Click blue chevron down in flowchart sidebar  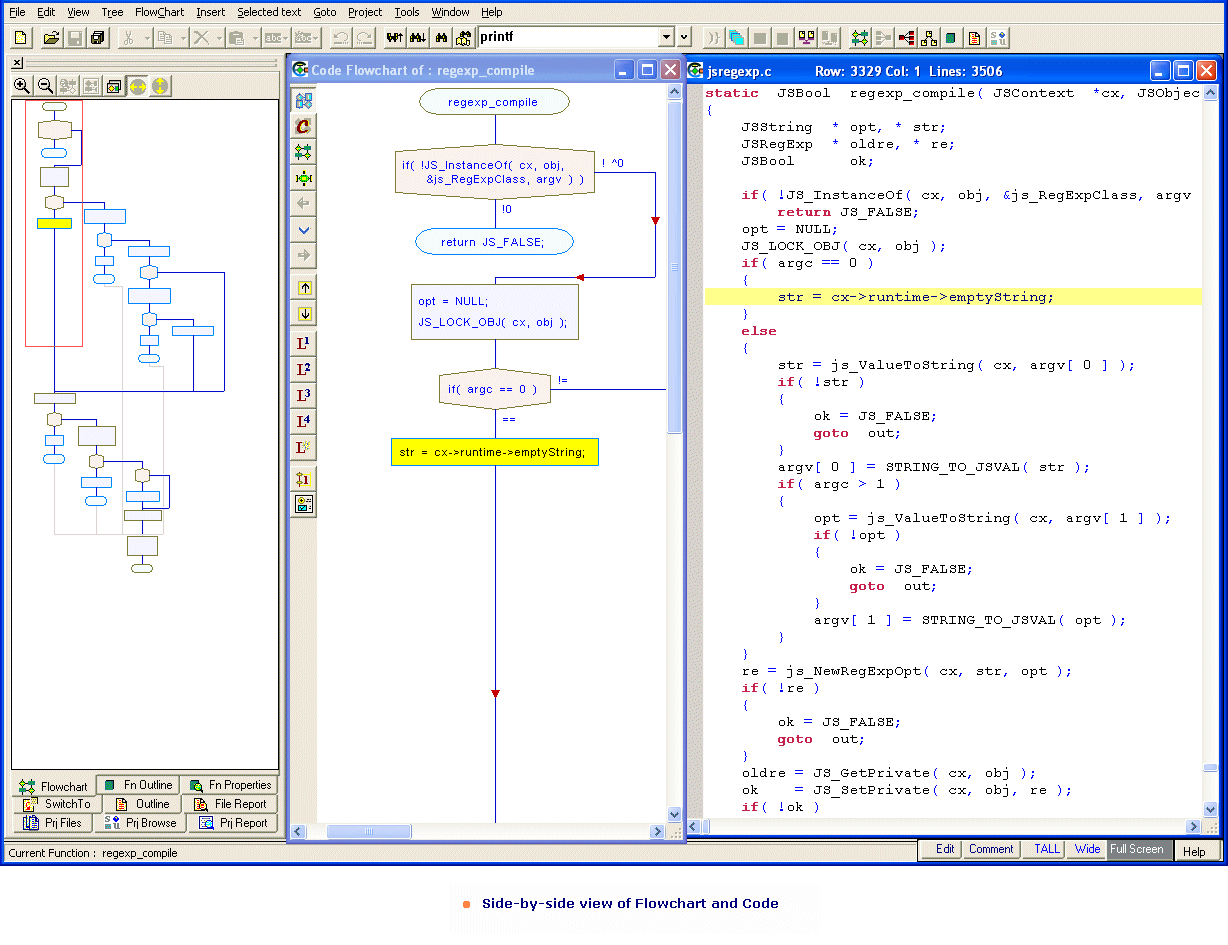[x=304, y=230]
